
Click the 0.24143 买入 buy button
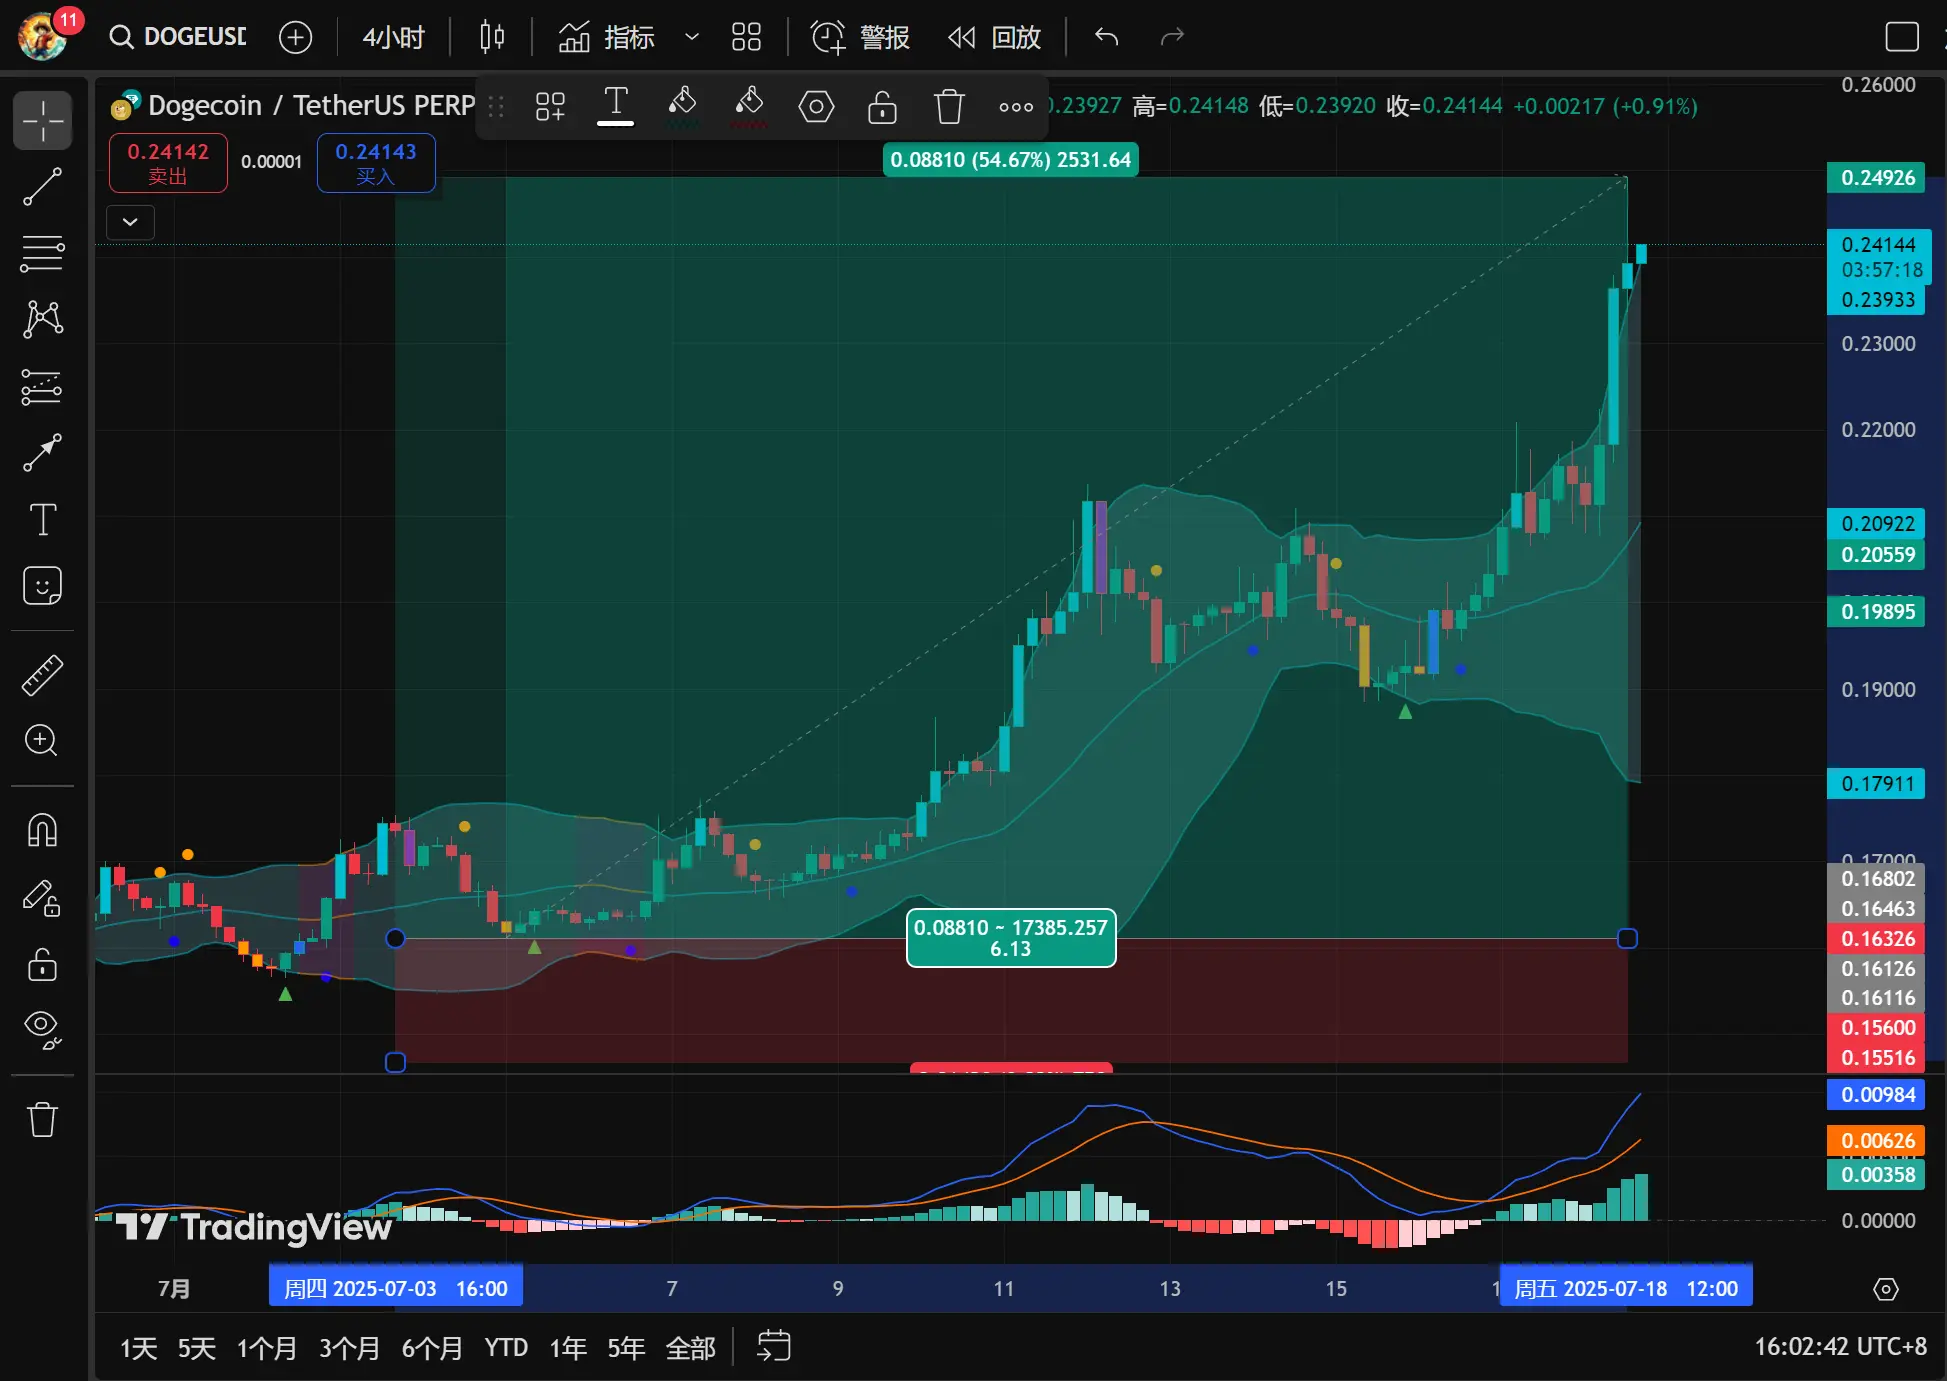tap(376, 163)
